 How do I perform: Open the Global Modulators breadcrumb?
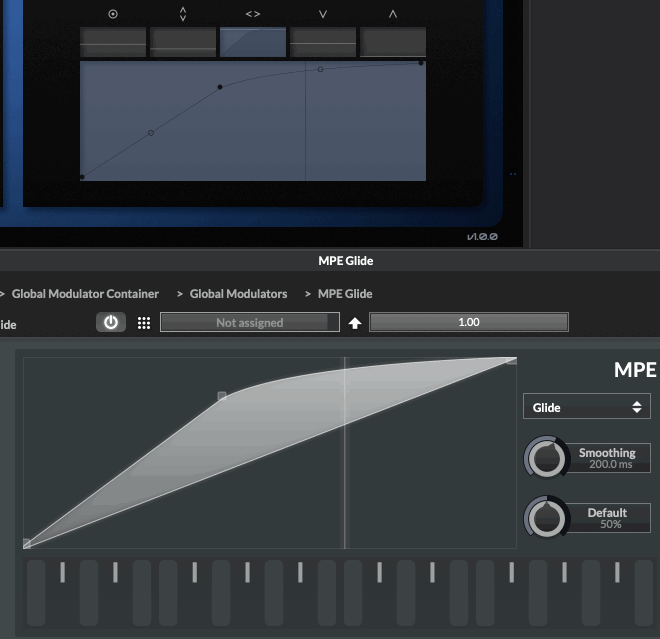click(238, 294)
